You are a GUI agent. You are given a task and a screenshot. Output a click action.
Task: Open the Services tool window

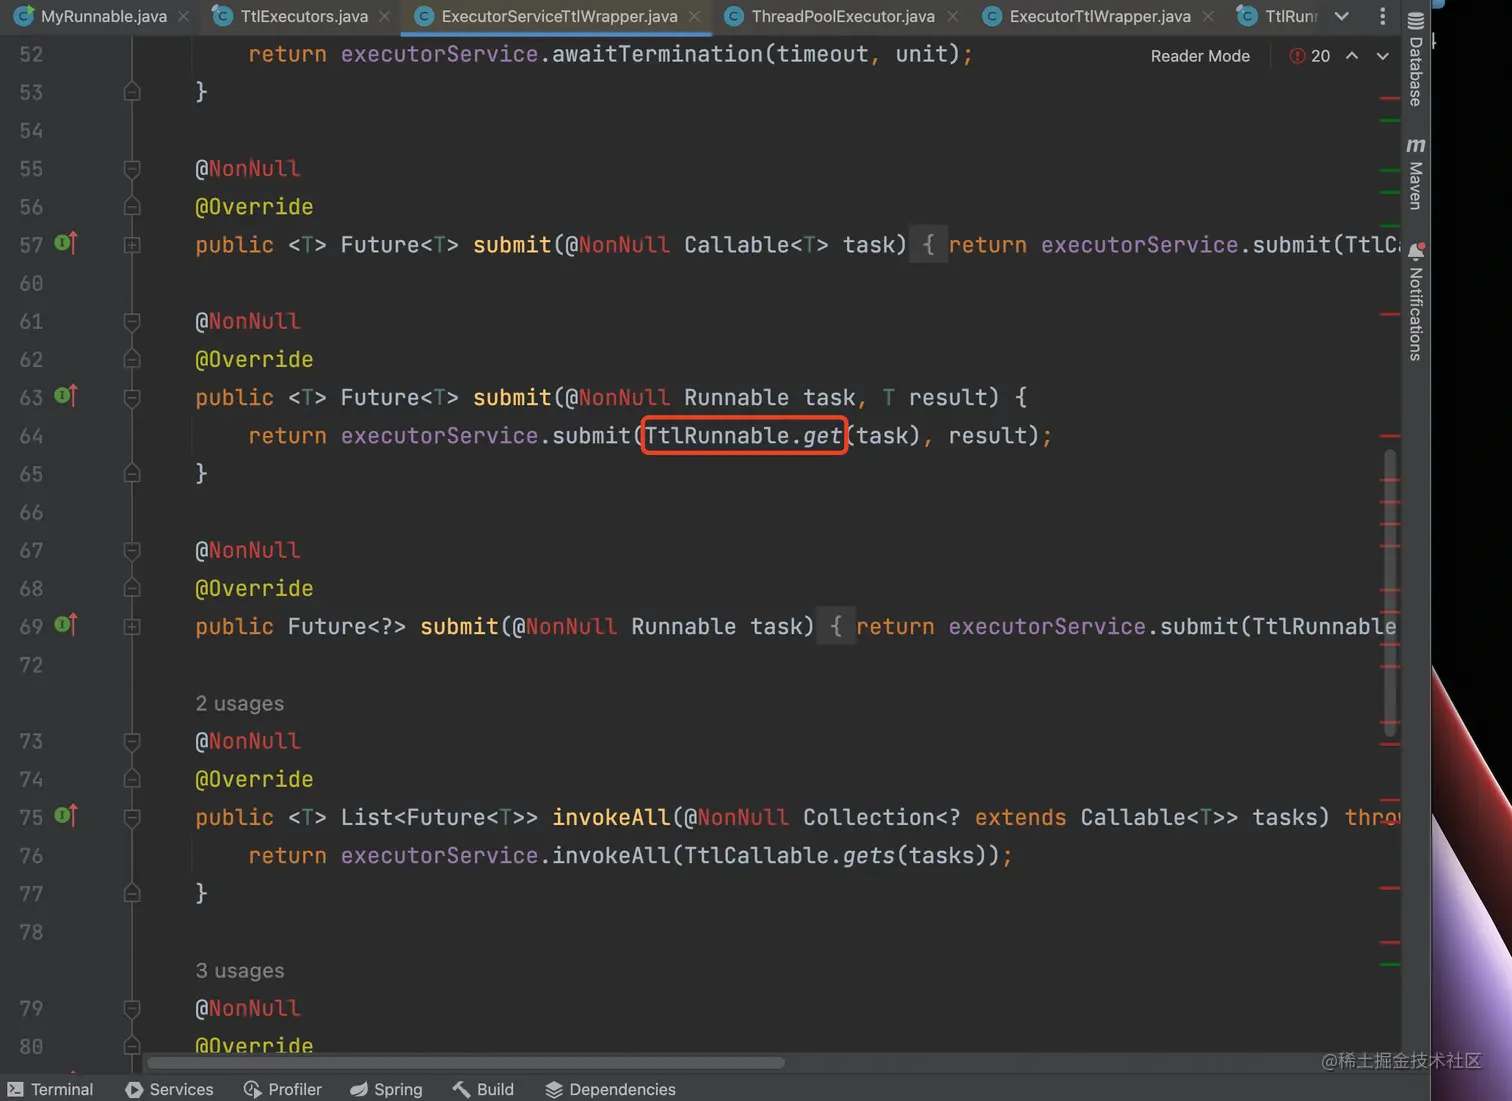pos(169,1089)
